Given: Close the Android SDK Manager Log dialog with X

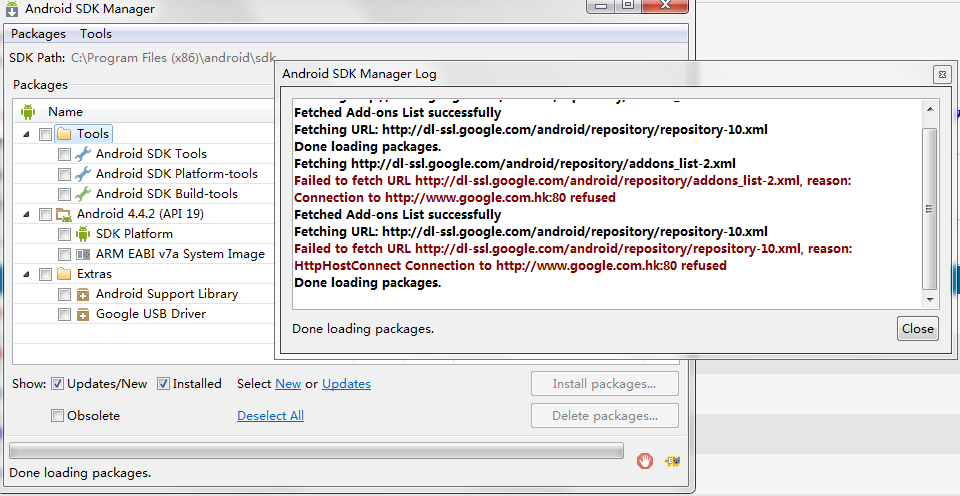Looking at the screenshot, I should (x=942, y=74).
